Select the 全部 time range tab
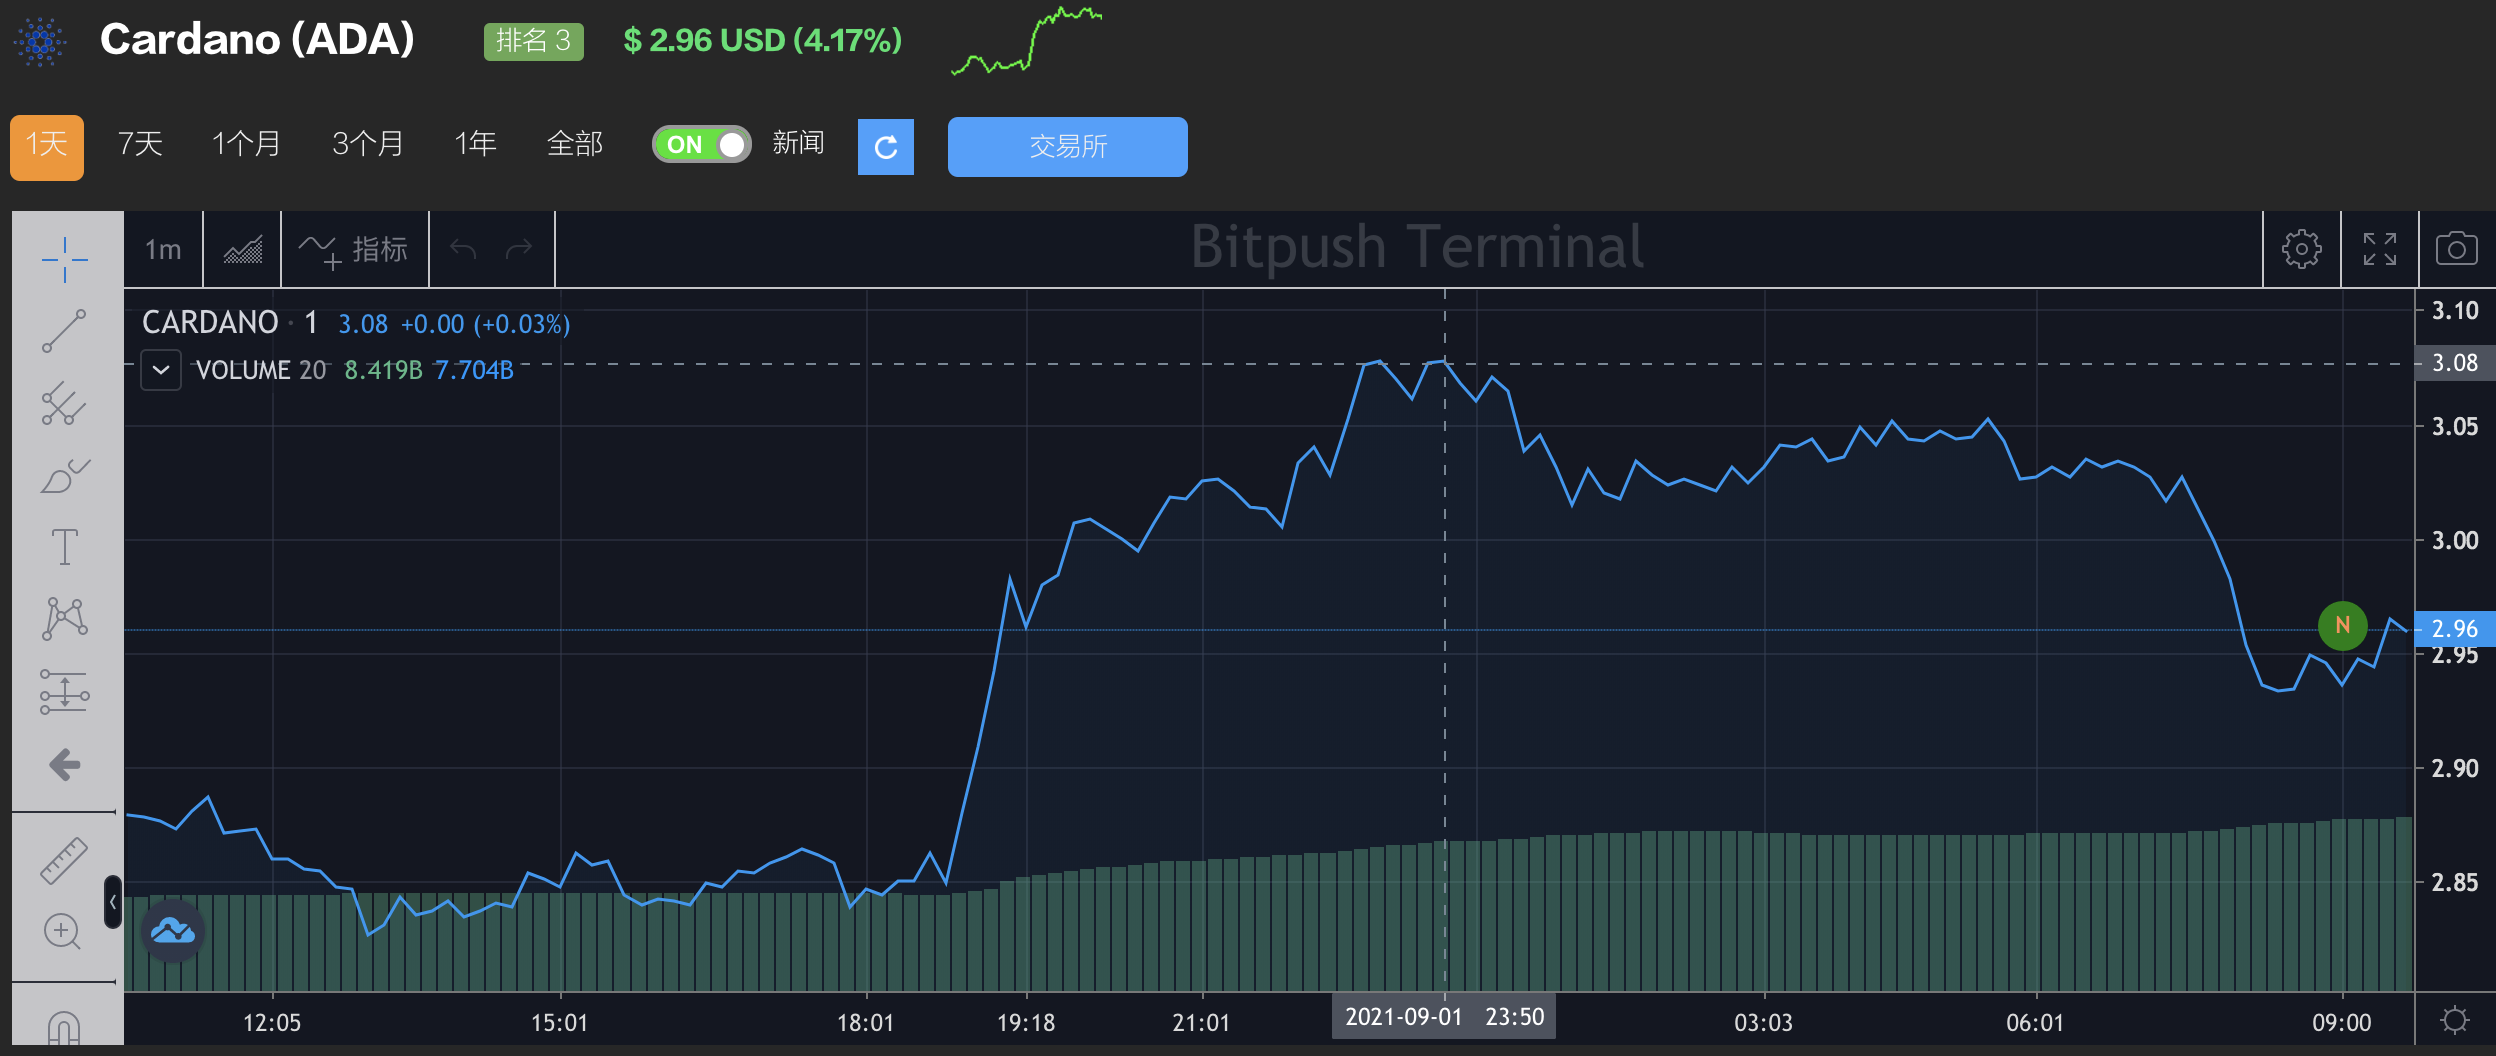2496x1056 pixels. [x=575, y=144]
